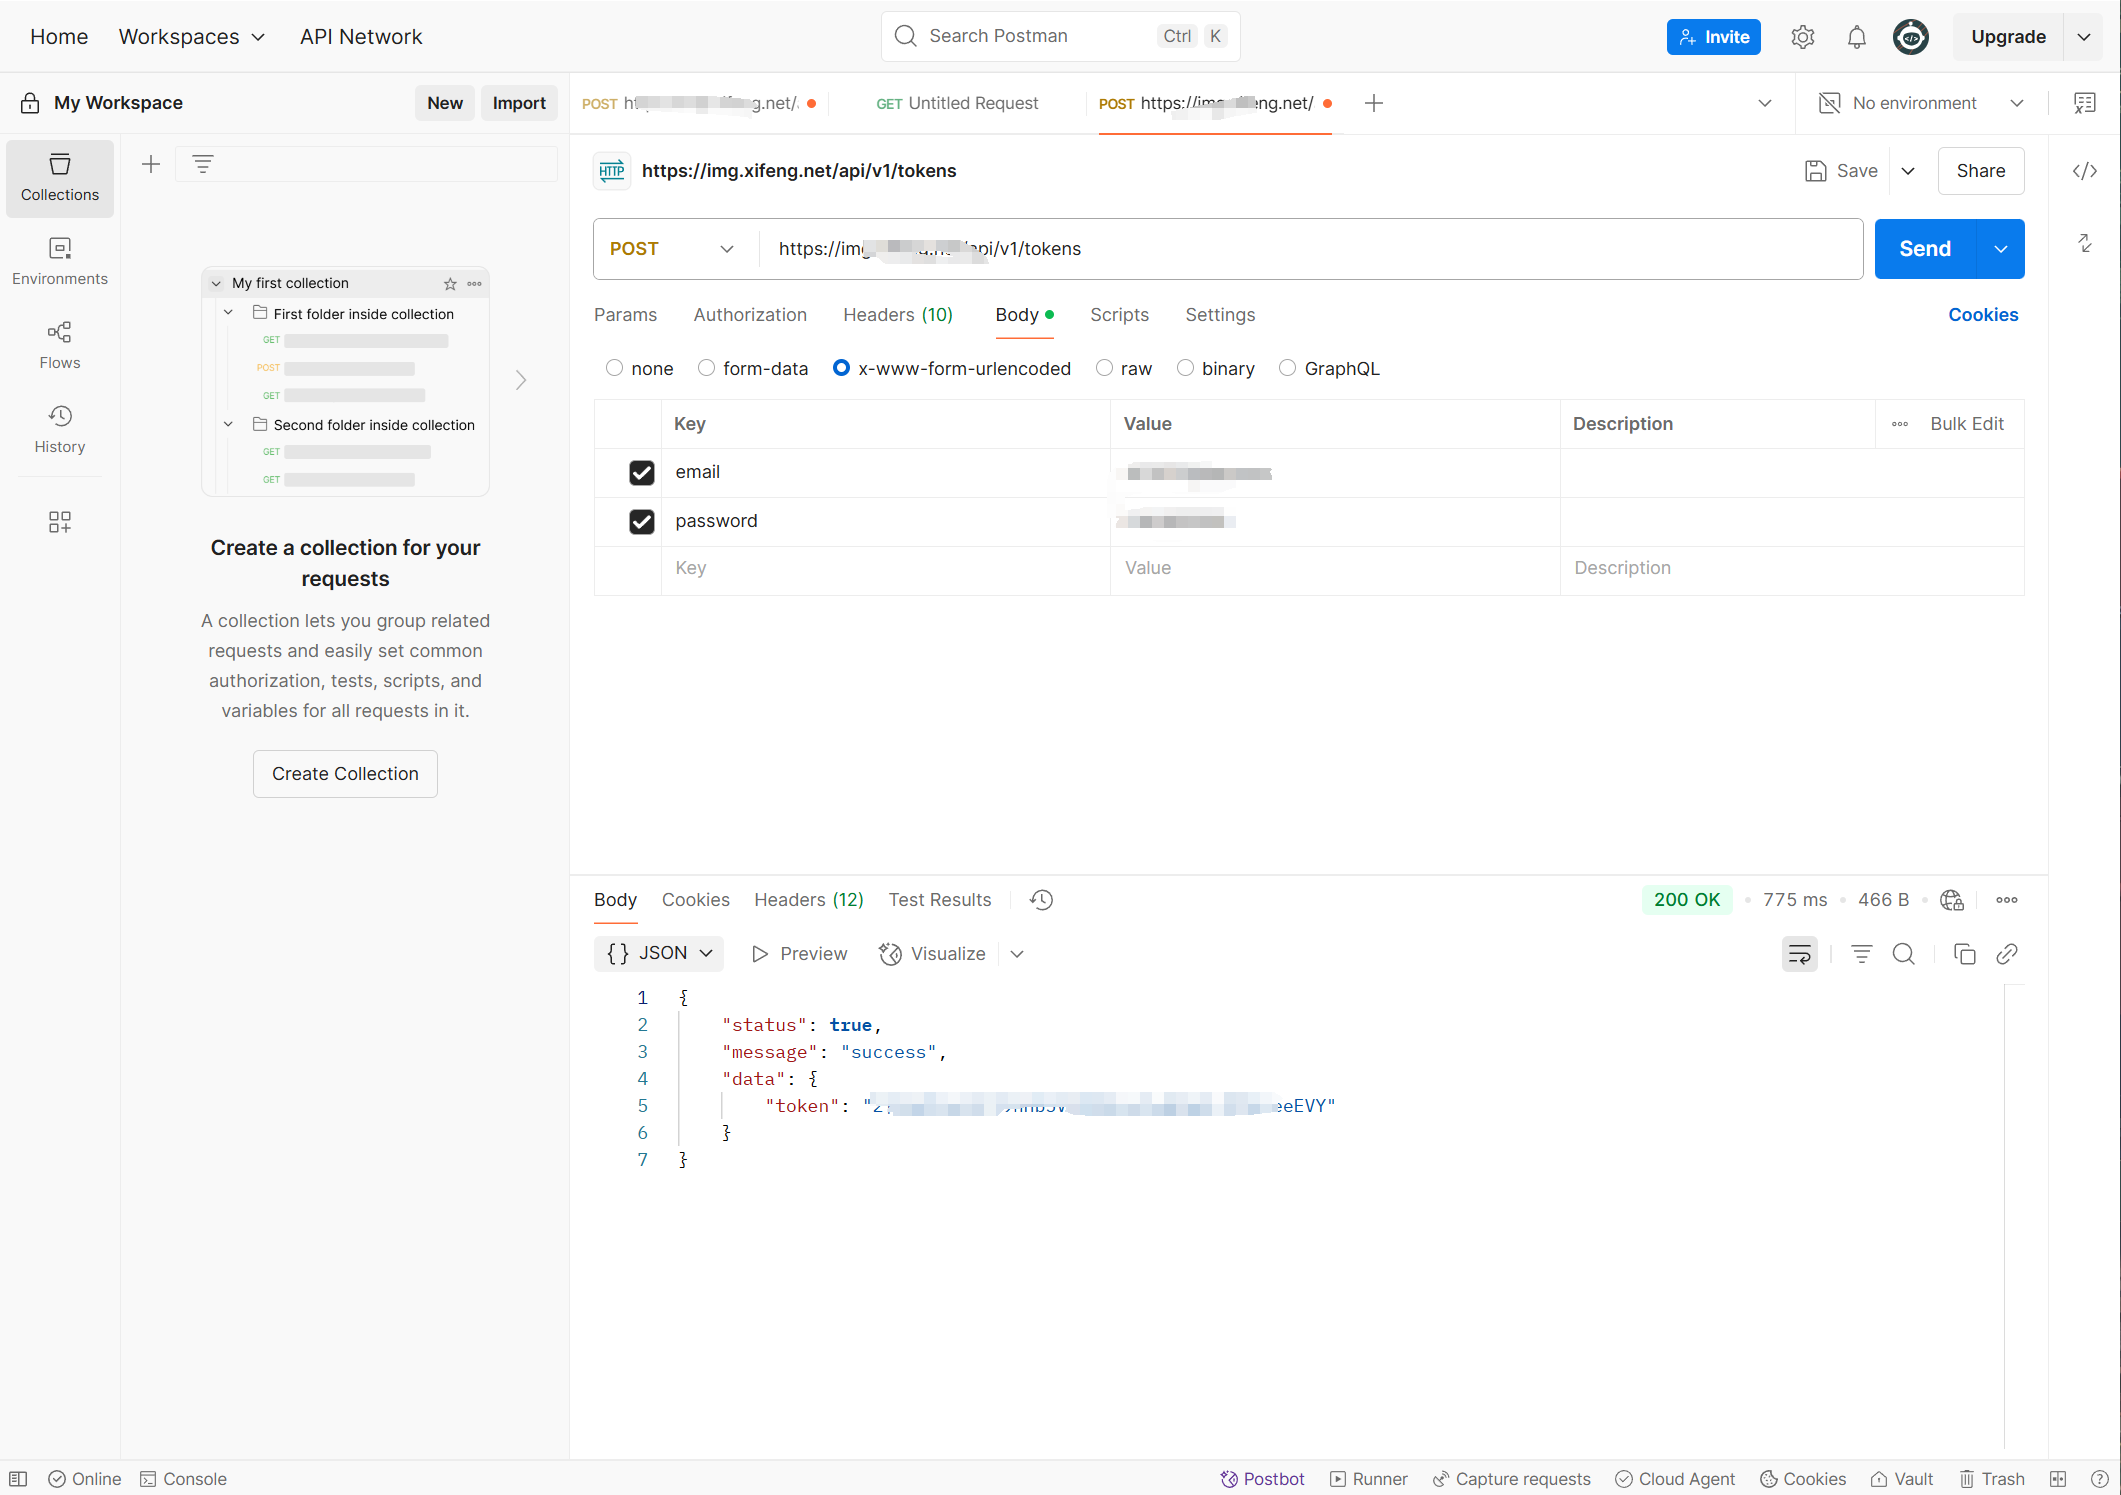
Task: Open response history clock icon
Action: pos(1041,900)
